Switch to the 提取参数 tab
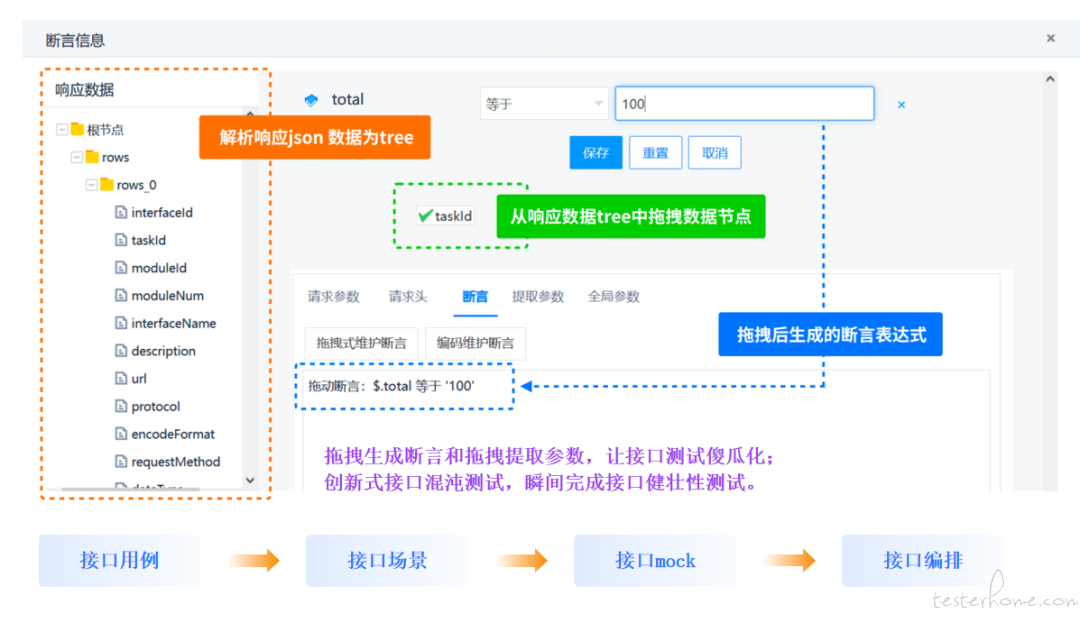 point(538,296)
